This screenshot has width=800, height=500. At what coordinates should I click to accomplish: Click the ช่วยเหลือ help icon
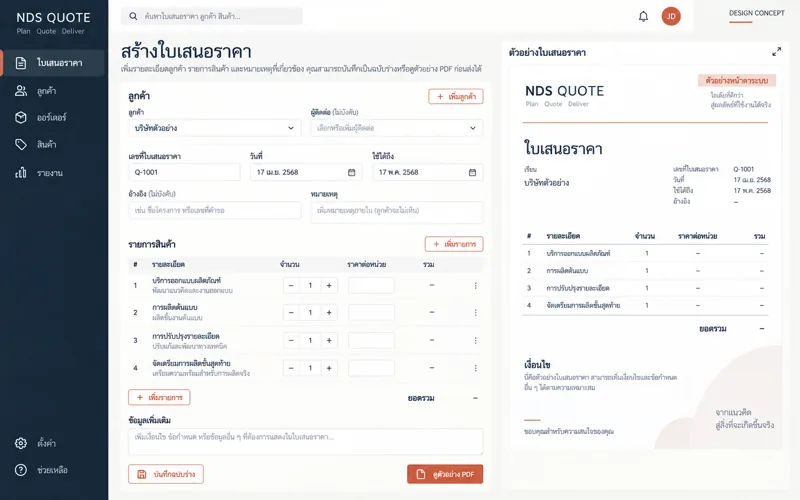21,470
